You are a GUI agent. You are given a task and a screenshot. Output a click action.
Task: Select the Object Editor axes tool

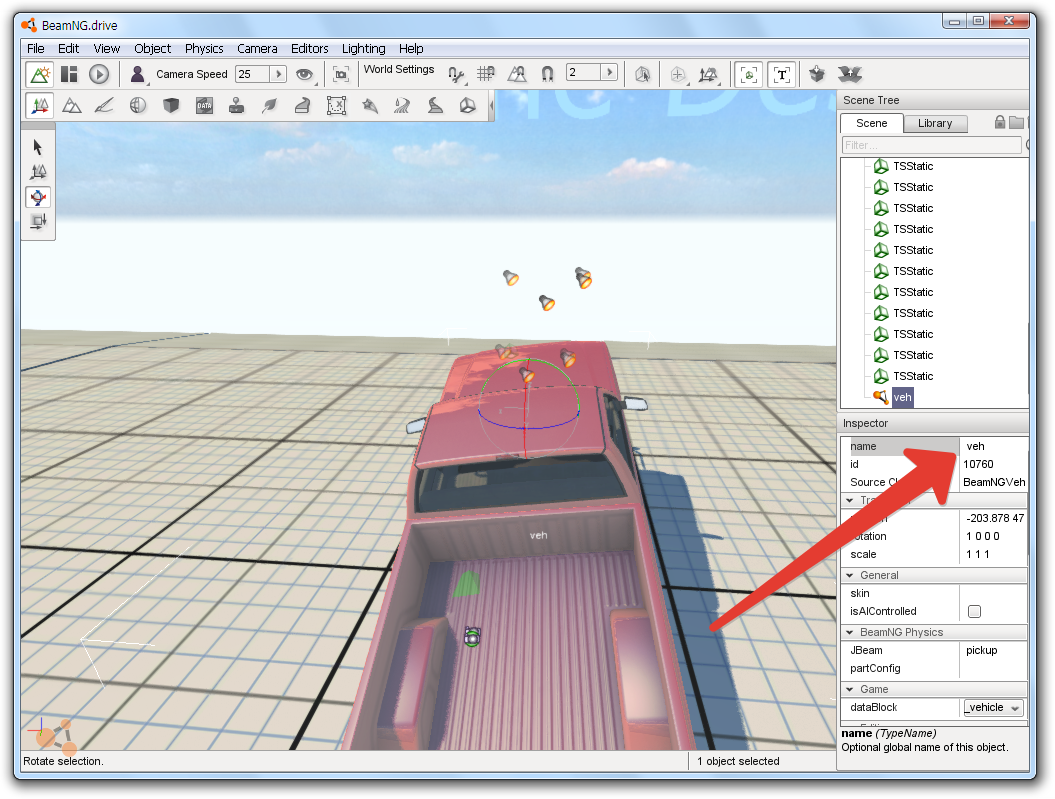point(40,106)
